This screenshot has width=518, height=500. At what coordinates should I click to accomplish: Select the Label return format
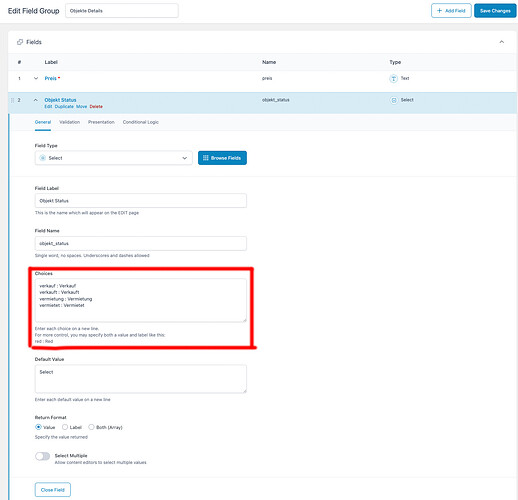[65, 427]
